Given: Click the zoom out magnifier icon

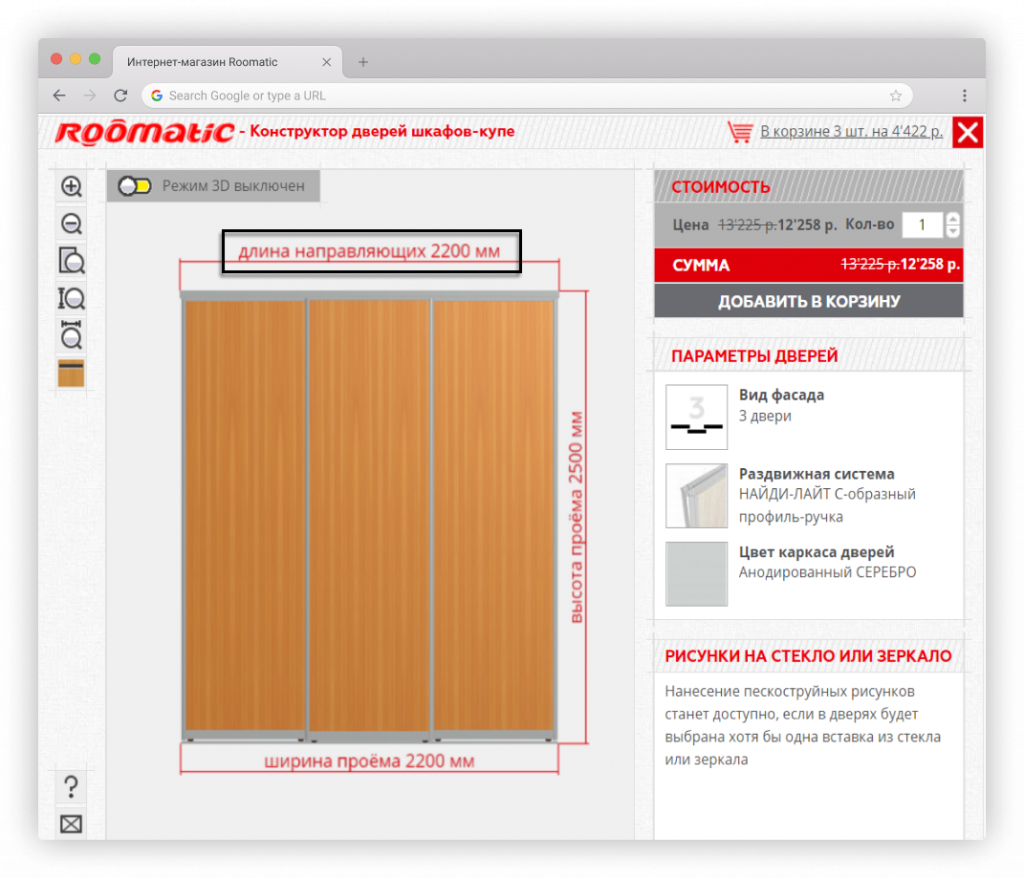Looking at the screenshot, I should [x=71, y=224].
